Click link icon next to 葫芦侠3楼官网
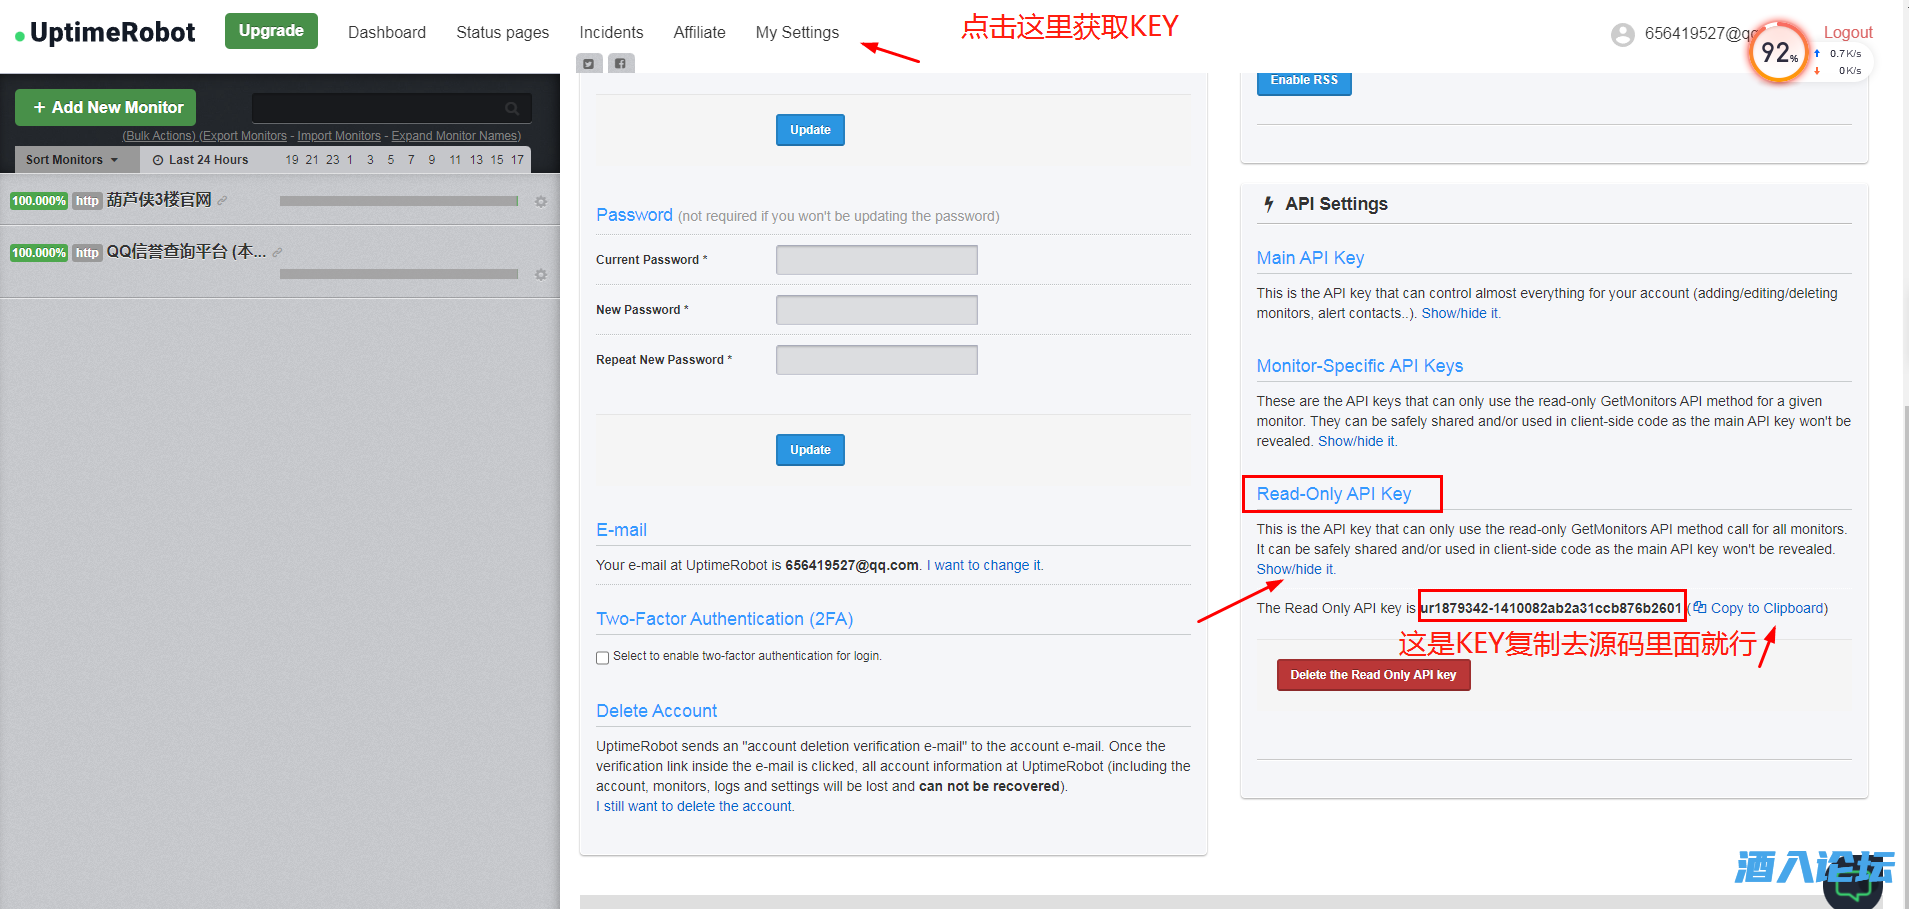 [x=223, y=201]
